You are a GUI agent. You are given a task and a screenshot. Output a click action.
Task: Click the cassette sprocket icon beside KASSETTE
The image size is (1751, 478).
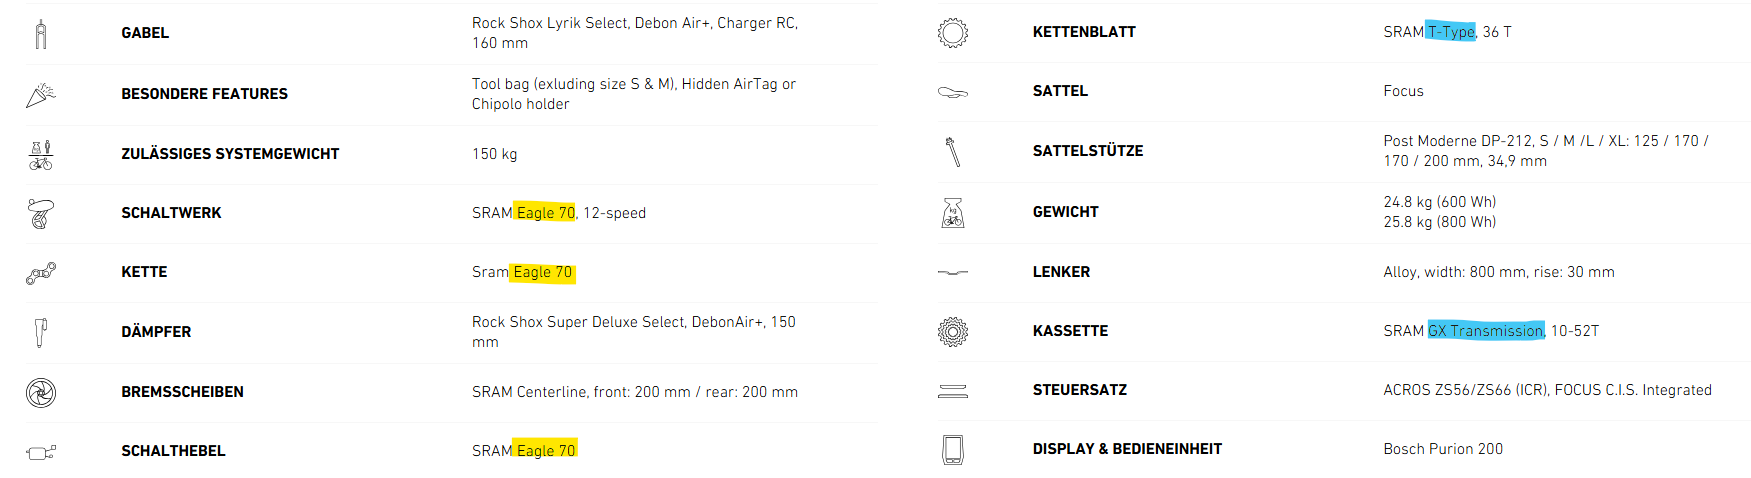coord(953,331)
